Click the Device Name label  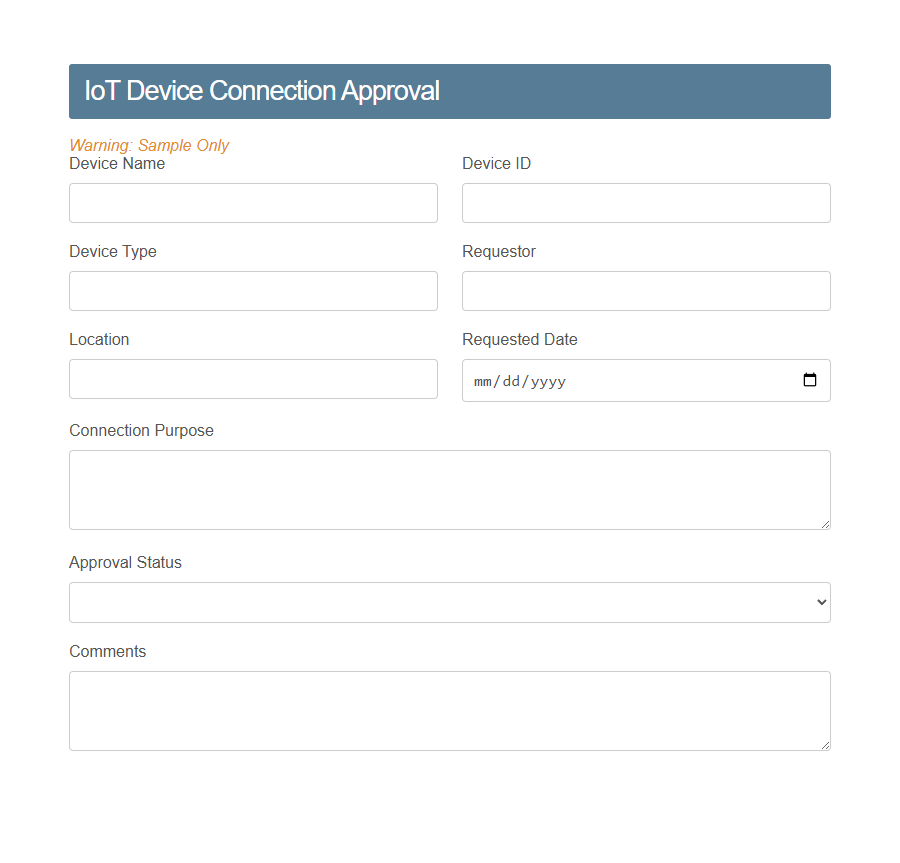point(117,163)
